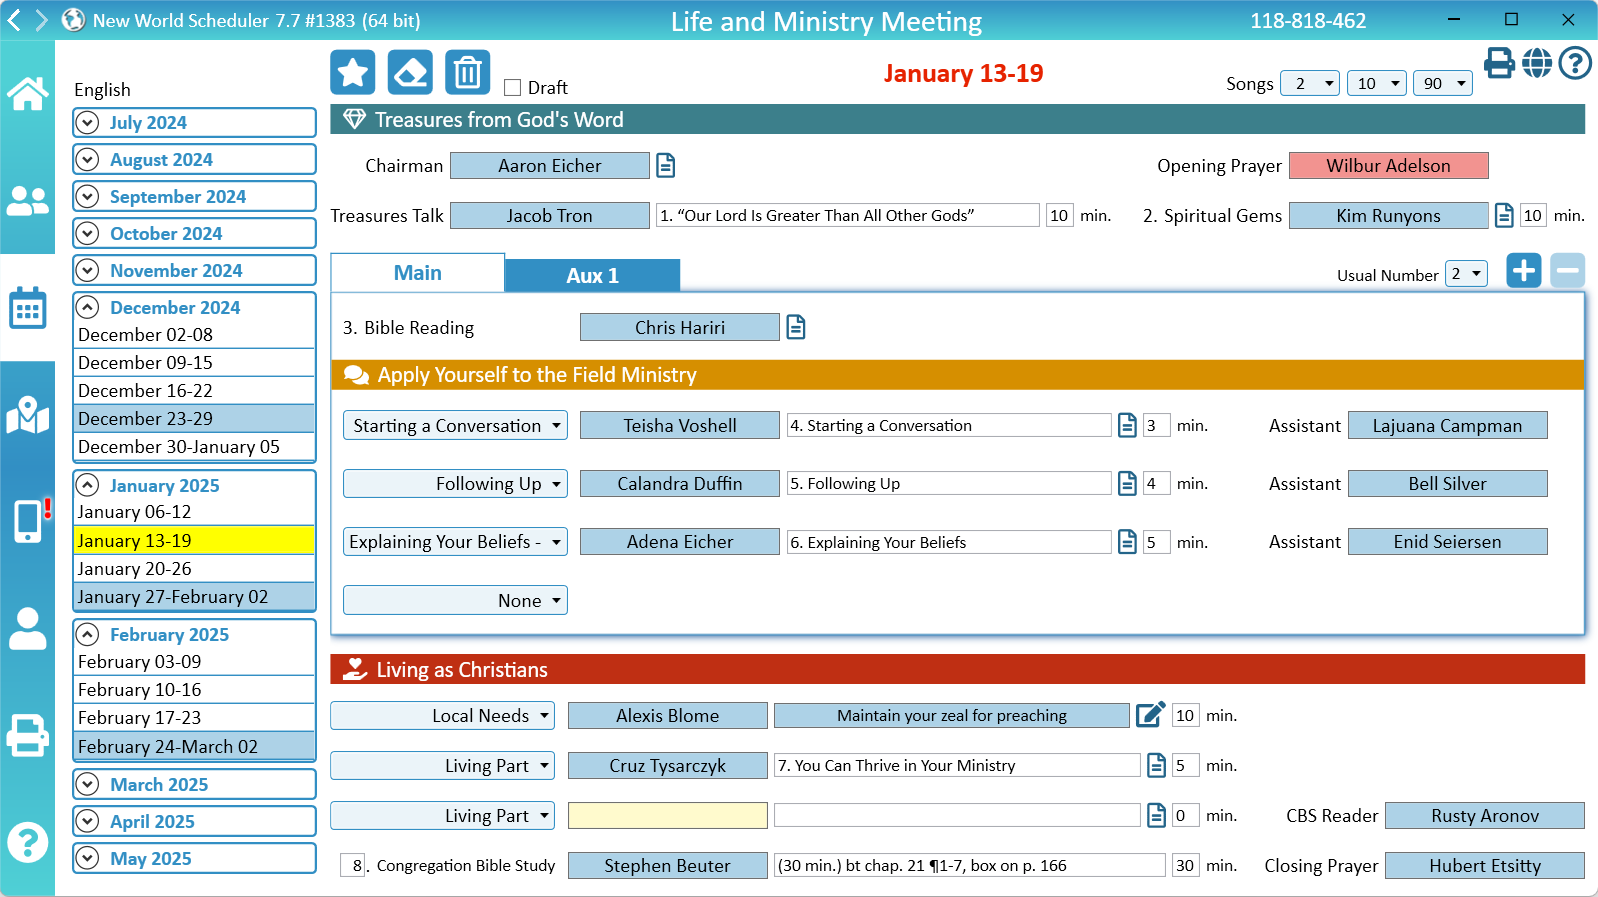Open Starting a Conversation part type dropdown
Screen dimensions: 1598x897
click(x=455, y=425)
